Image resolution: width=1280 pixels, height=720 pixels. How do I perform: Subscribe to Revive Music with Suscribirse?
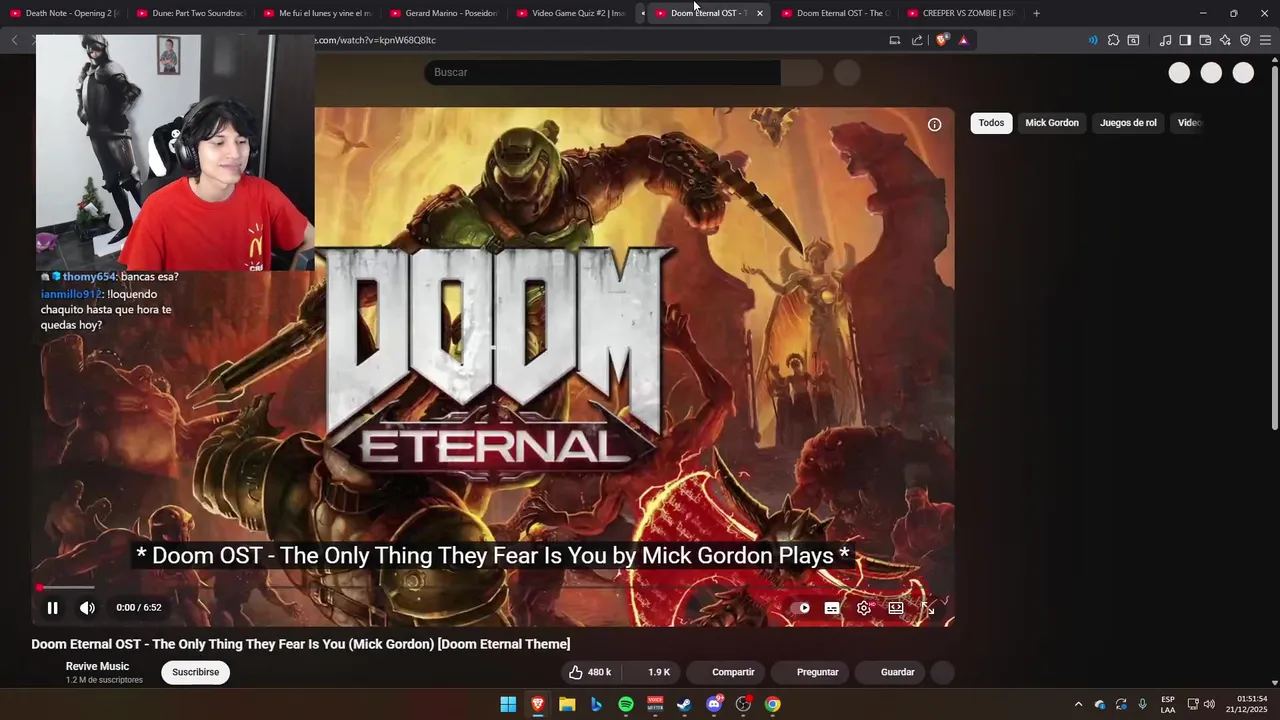tap(195, 672)
